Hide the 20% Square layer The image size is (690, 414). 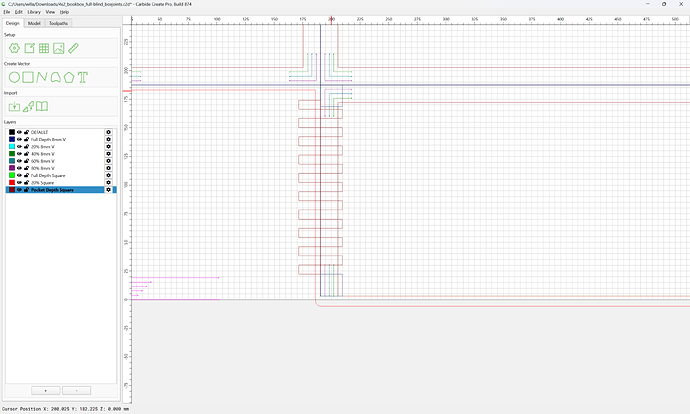pos(19,183)
